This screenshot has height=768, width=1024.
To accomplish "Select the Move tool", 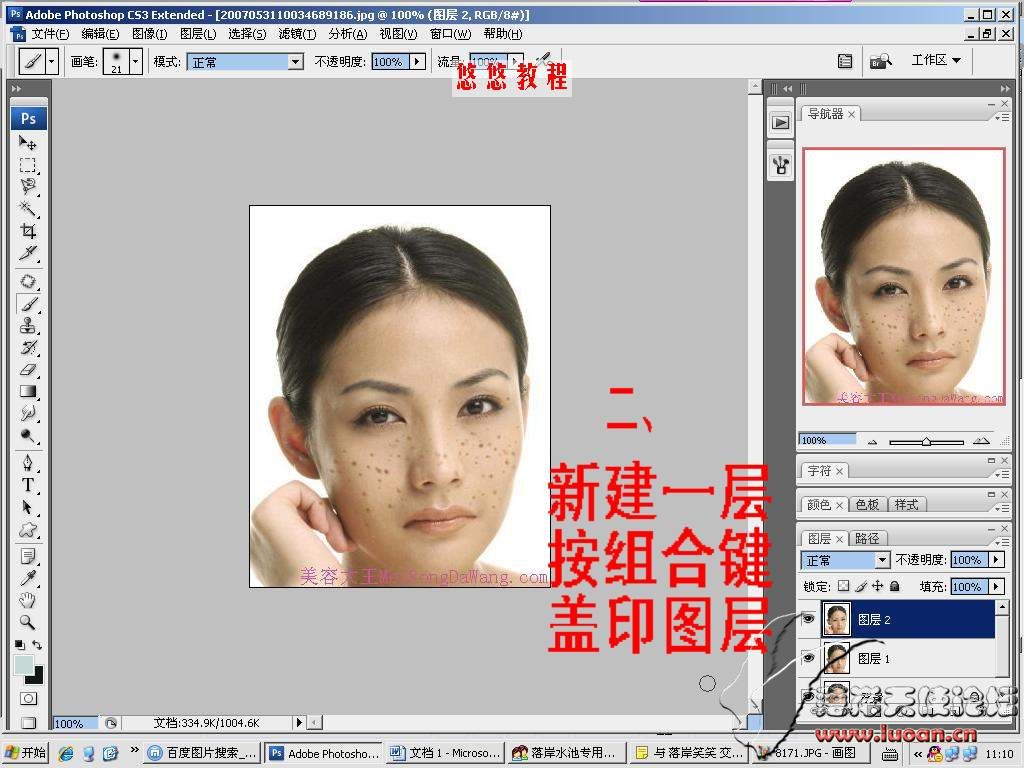I will click(x=27, y=142).
